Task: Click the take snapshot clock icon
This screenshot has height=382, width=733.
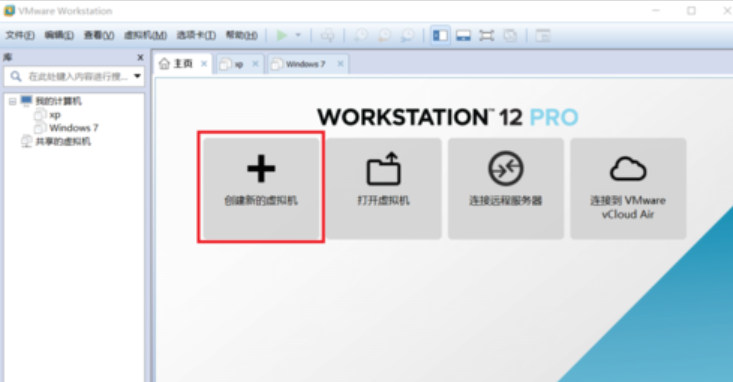Action: pyautogui.click(x=360, y=36)
